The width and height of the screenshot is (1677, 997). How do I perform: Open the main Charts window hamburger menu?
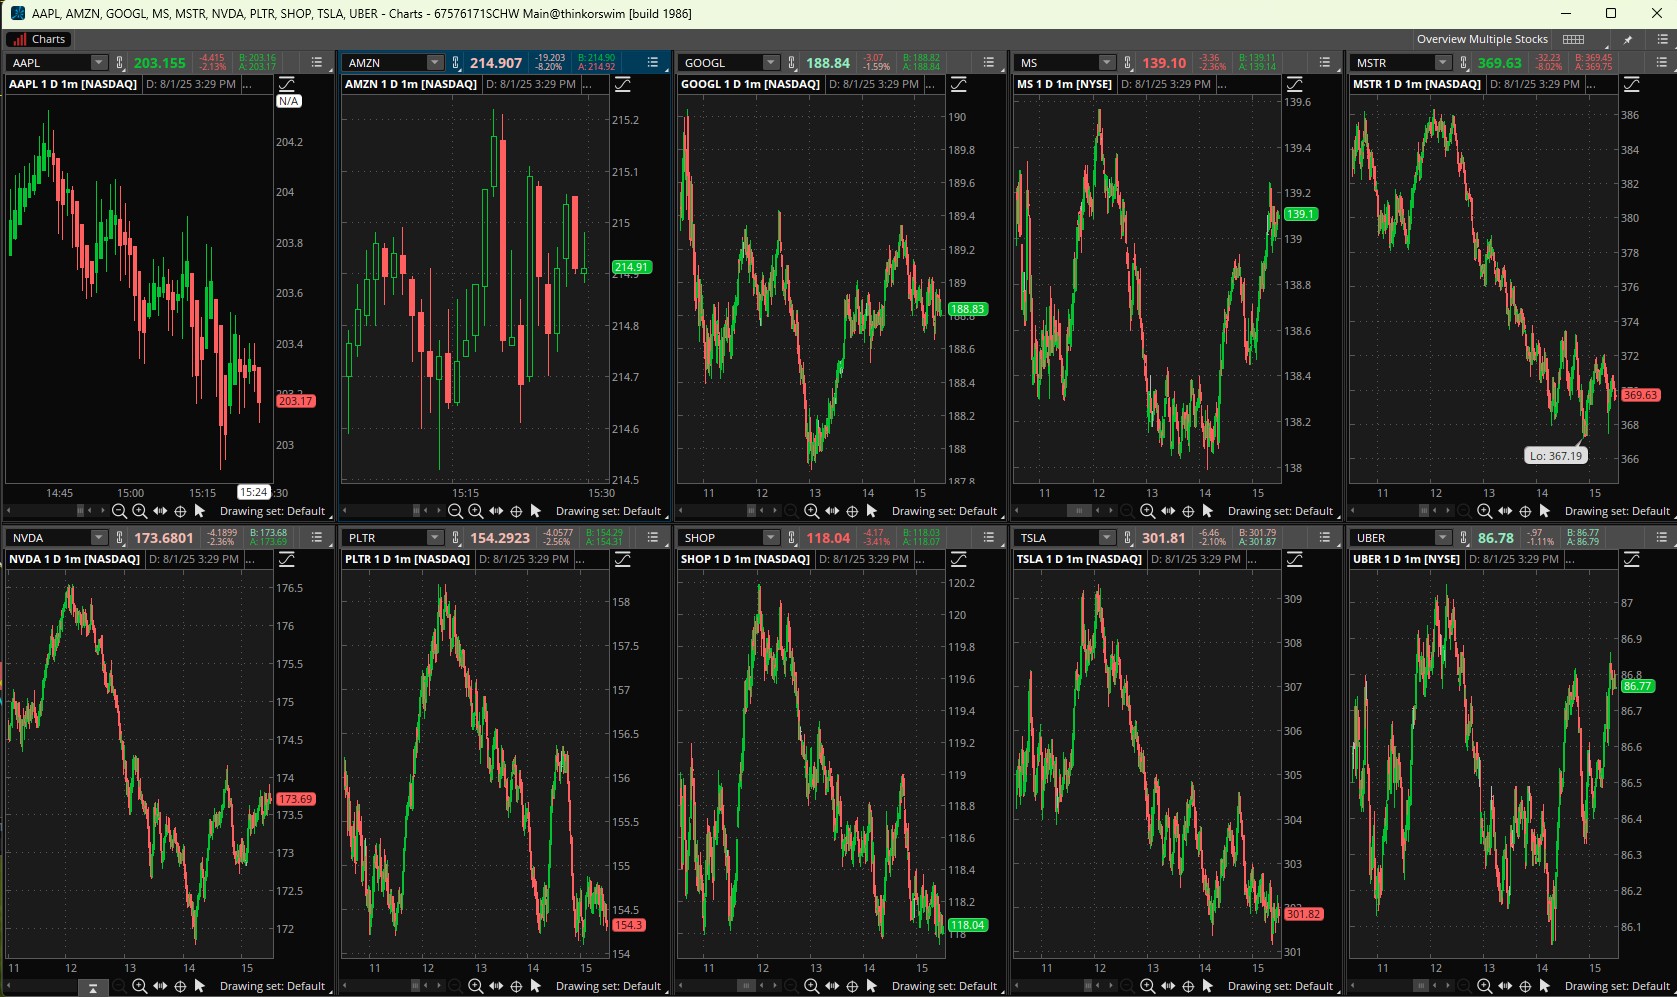point(1662,39)
